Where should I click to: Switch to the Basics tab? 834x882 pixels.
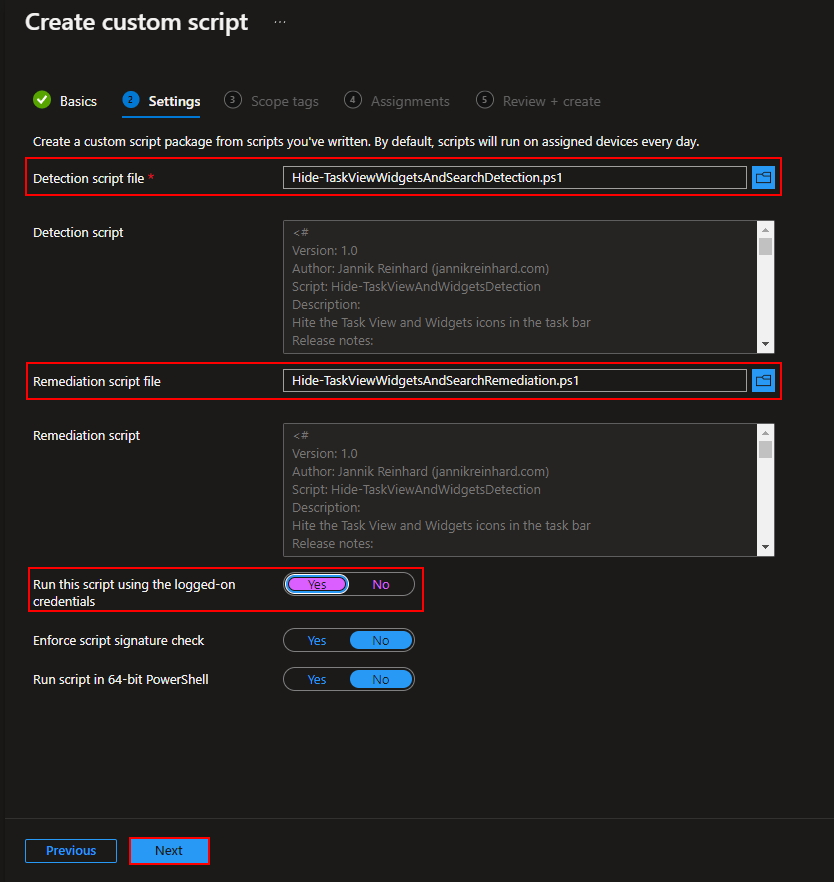78,101
